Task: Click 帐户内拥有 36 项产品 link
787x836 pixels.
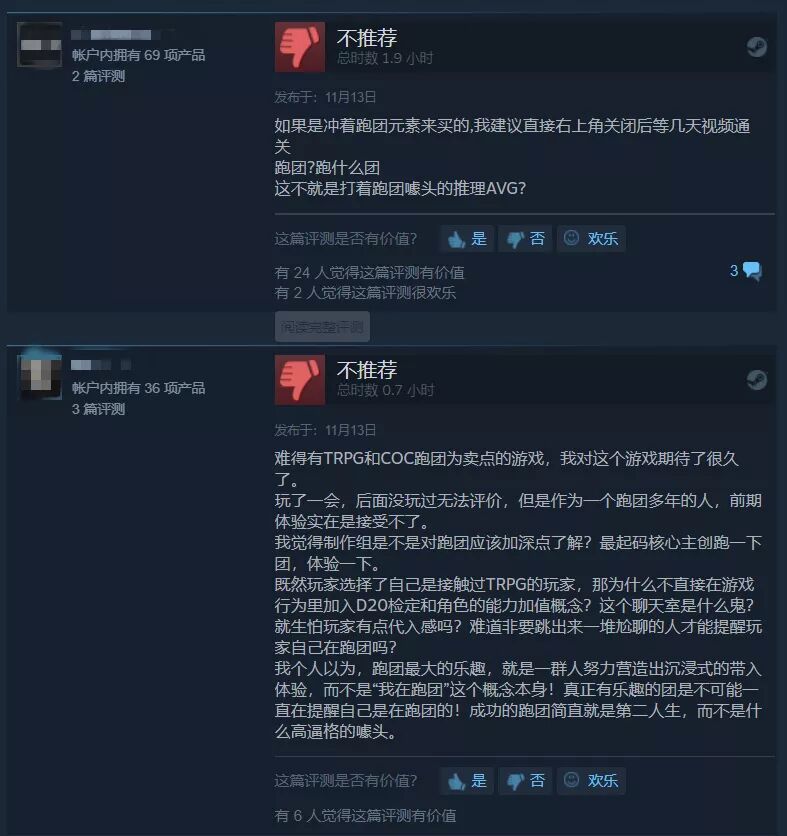Action: 138,388
